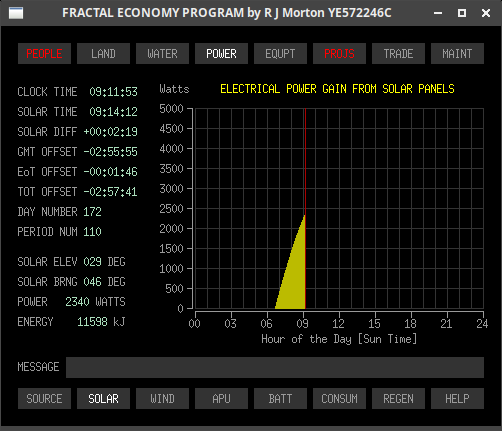Click the GMT OFFSET value -02:55:55
This screenshot has height=431, width=502.
[x=110, y=152]
